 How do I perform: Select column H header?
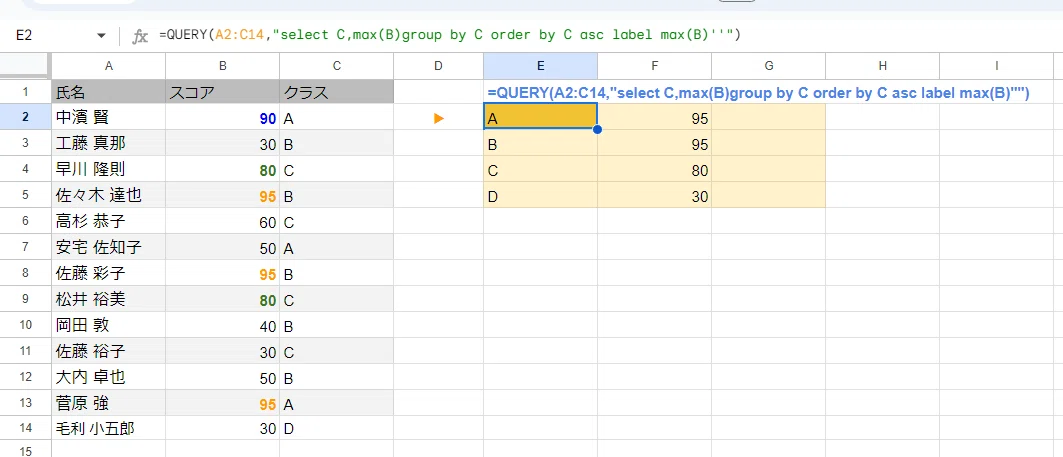[x=883, y=66]
